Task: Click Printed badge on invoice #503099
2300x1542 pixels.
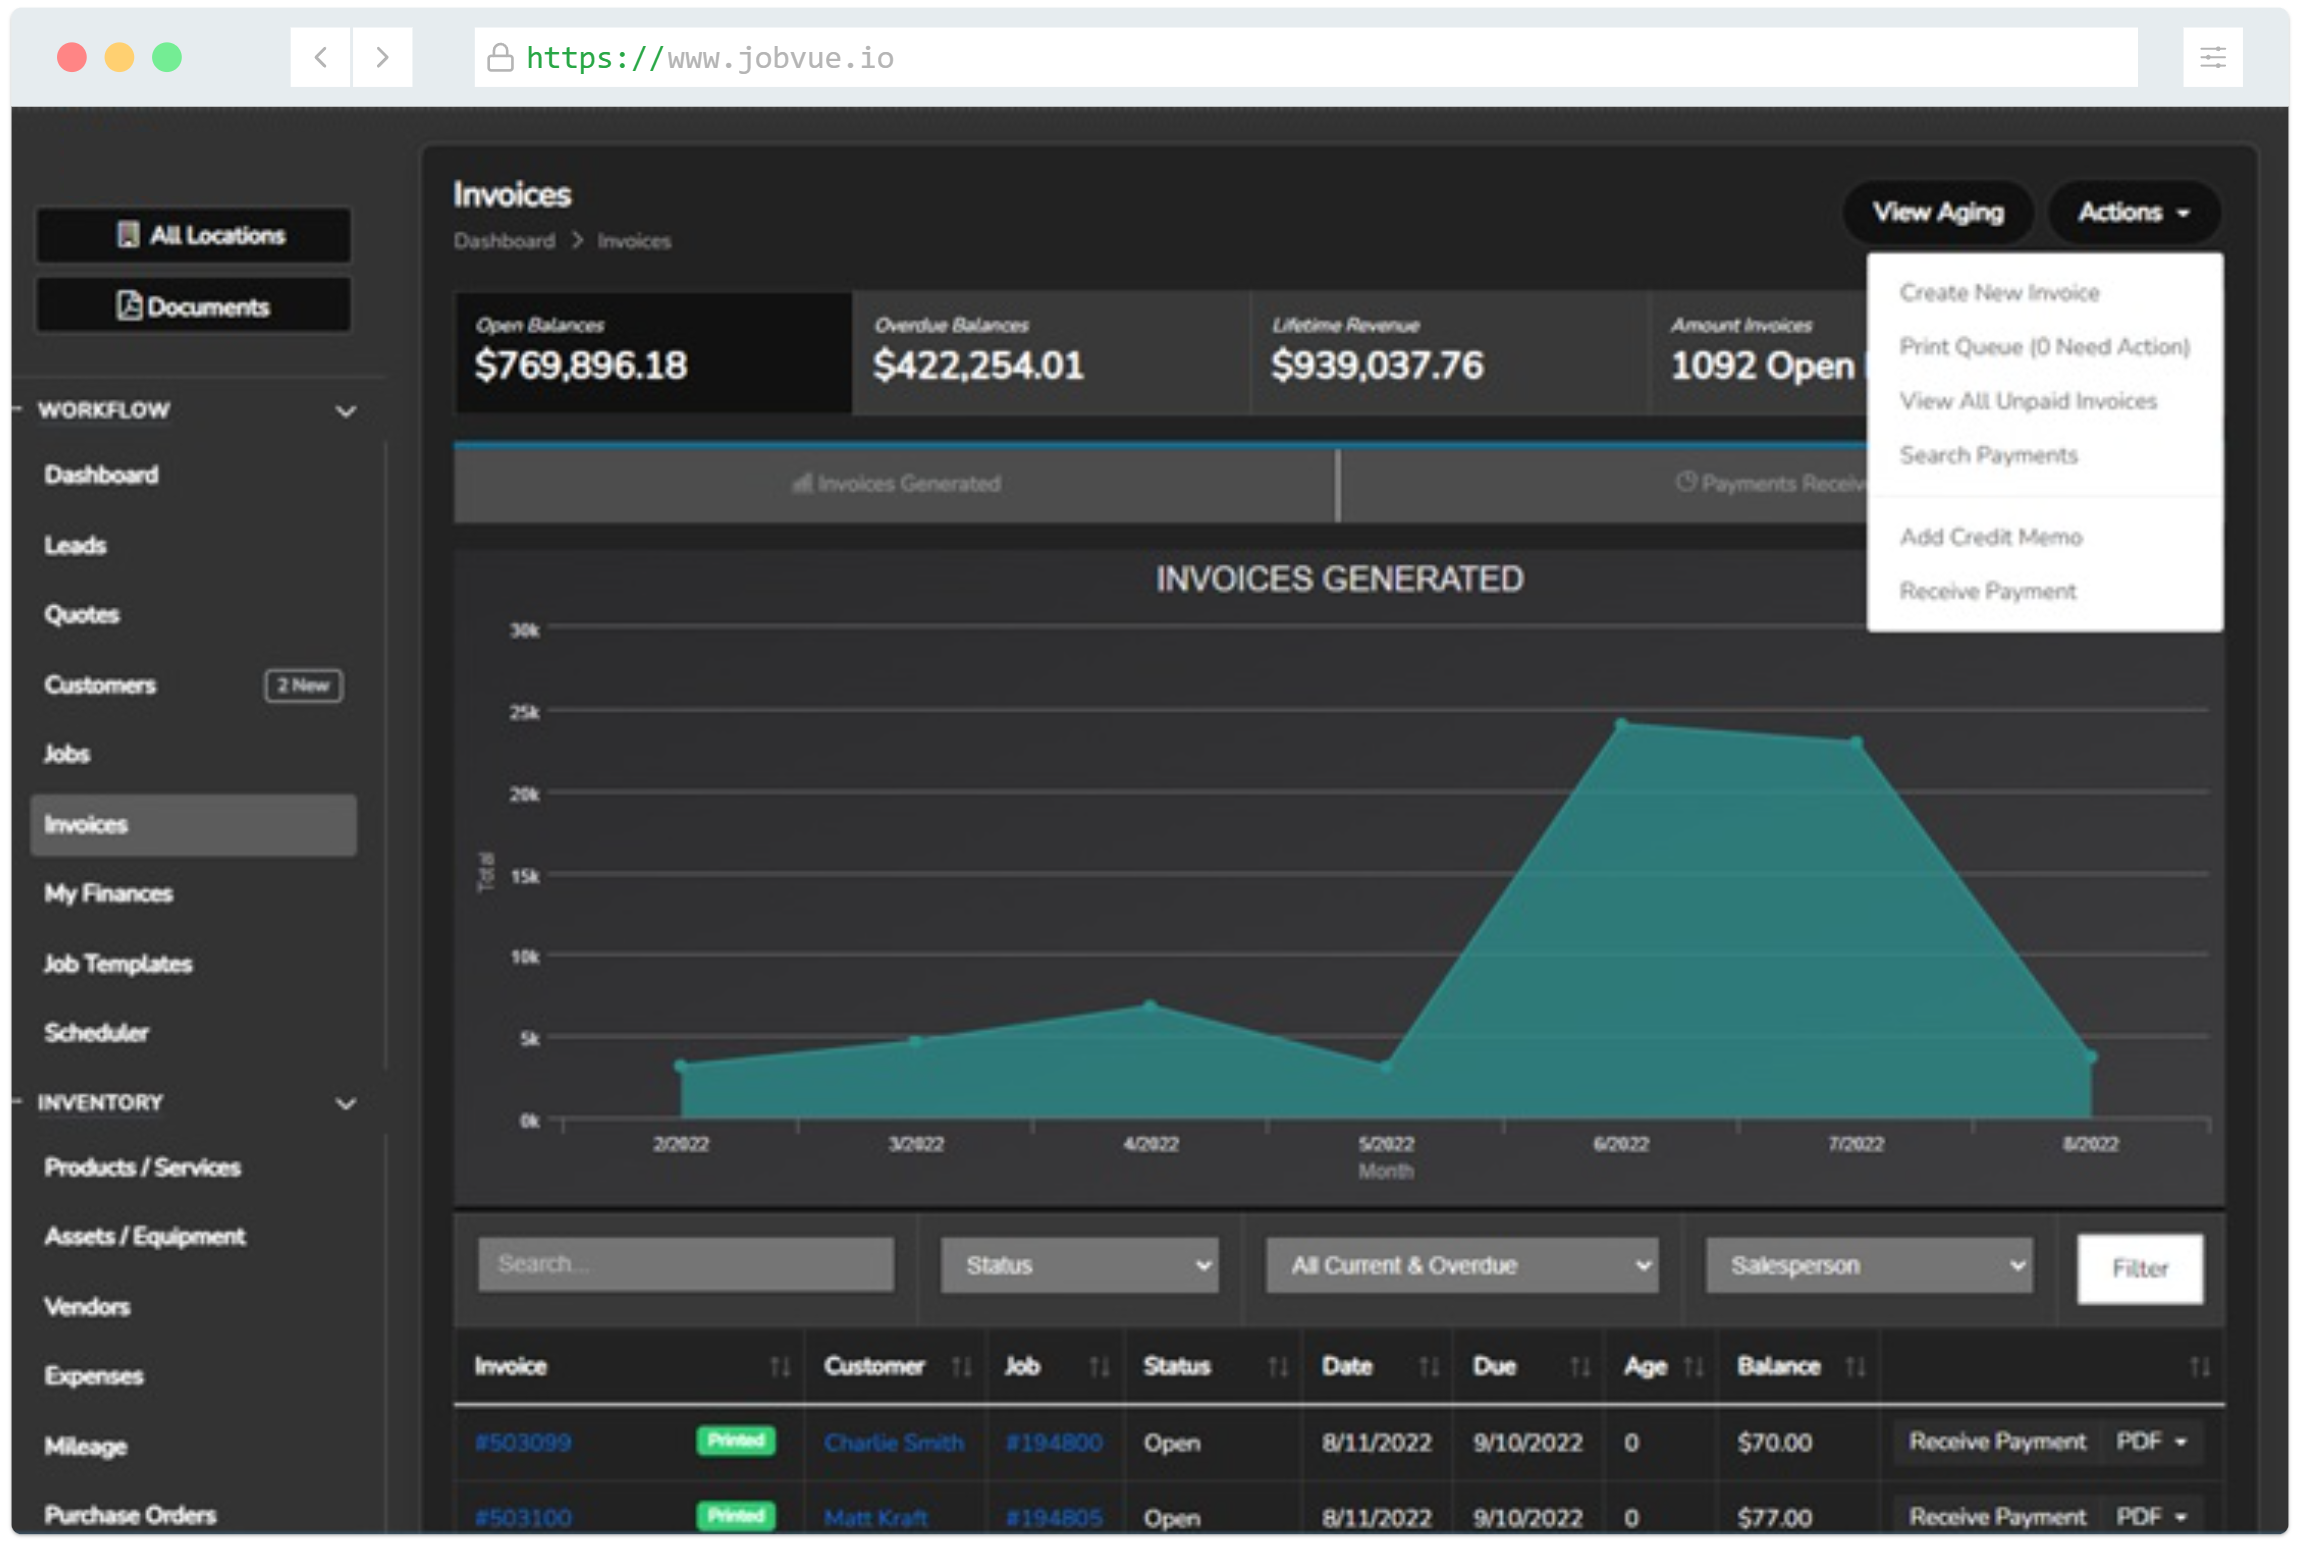Action: pos(736,1441)
